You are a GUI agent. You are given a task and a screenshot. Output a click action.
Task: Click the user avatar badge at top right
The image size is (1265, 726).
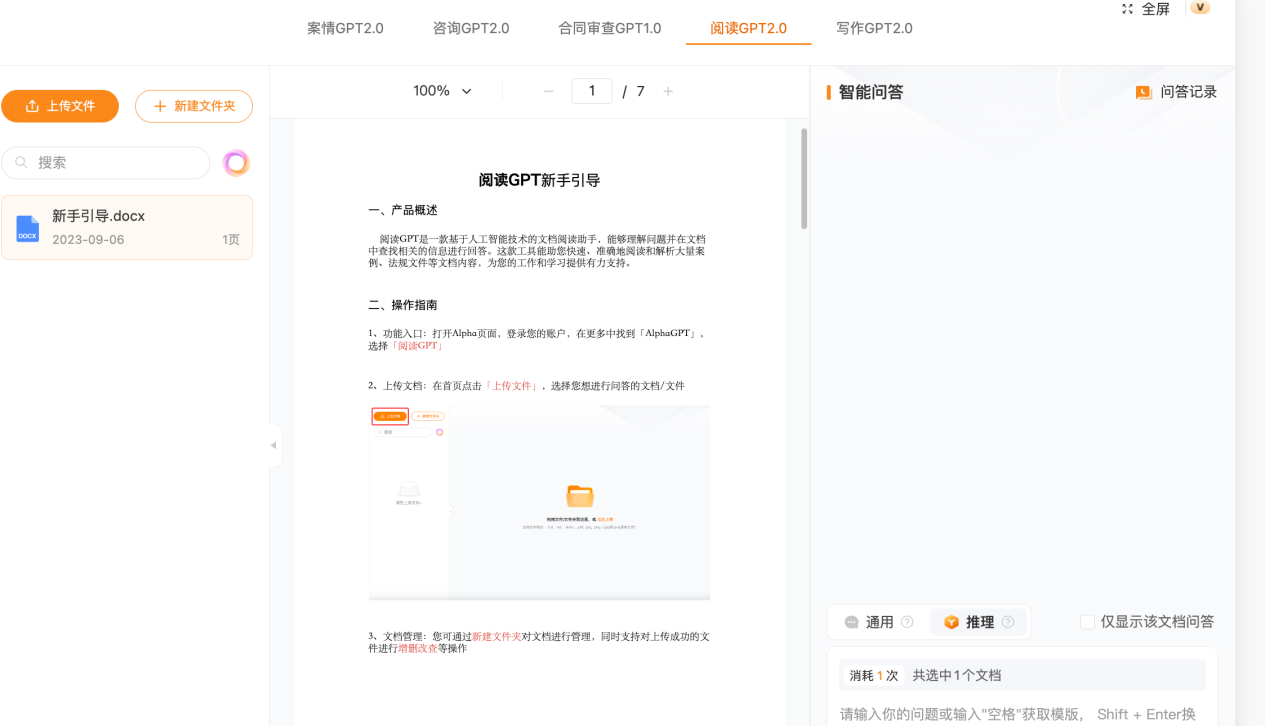(1200, 8)
